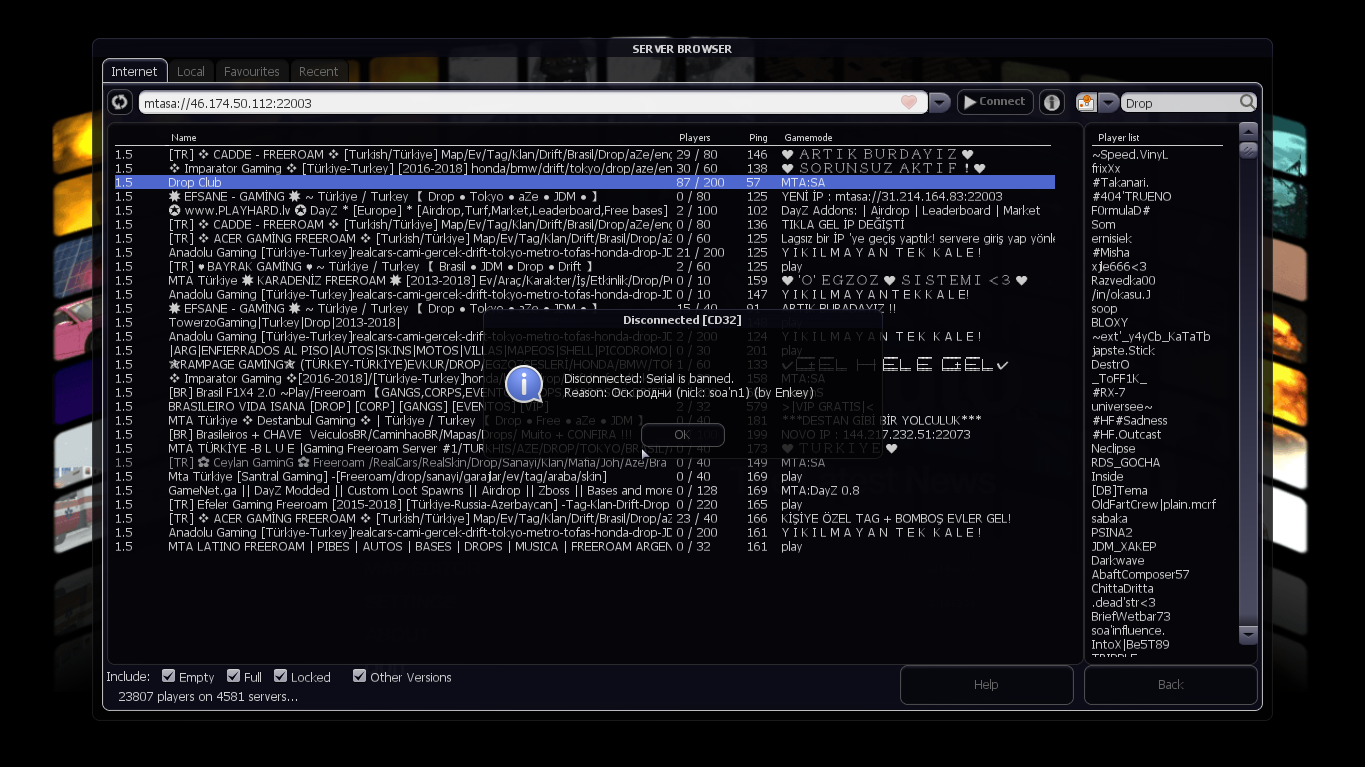This screenshot has width=1365, height=767.
Task: Select player "Darkwave" in player list
Action: [1117, 561]
